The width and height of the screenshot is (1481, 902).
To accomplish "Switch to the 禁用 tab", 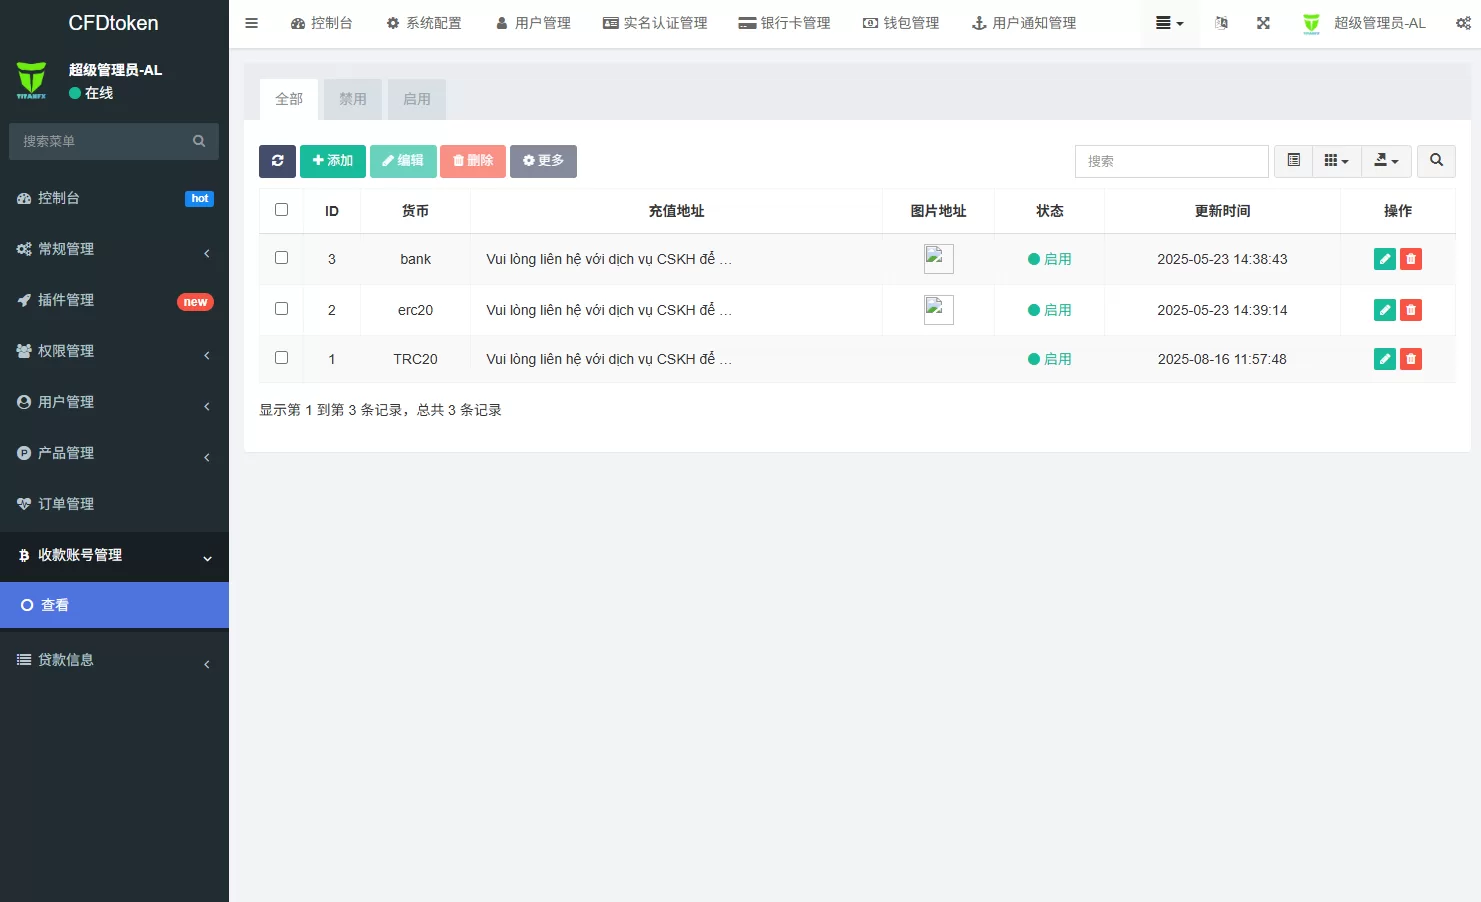I will coord(352,99).
